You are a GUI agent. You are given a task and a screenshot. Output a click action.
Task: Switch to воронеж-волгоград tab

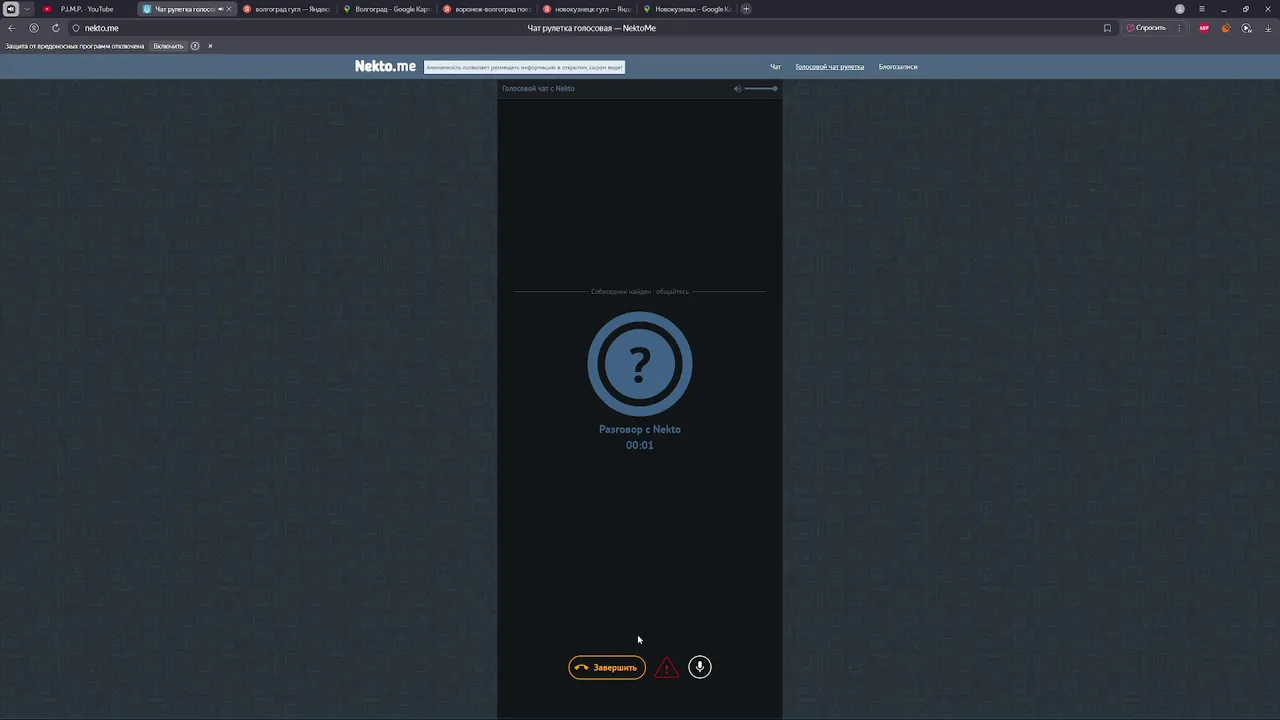click(486, 9)
